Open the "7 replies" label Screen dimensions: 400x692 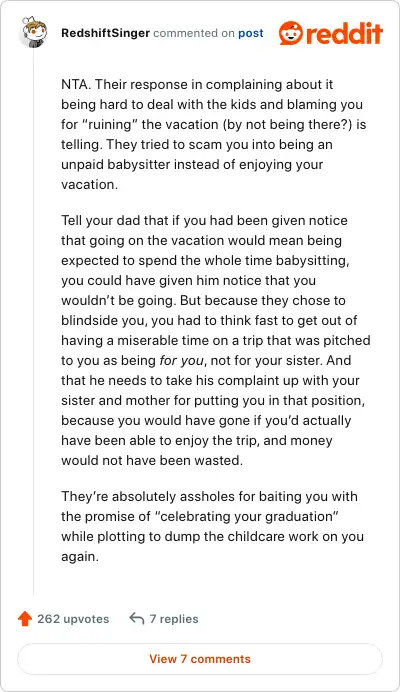[x=174, y=619]
